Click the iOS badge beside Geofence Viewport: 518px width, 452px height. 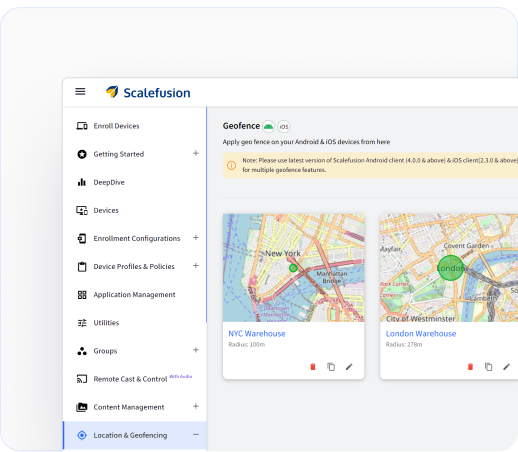284,126
